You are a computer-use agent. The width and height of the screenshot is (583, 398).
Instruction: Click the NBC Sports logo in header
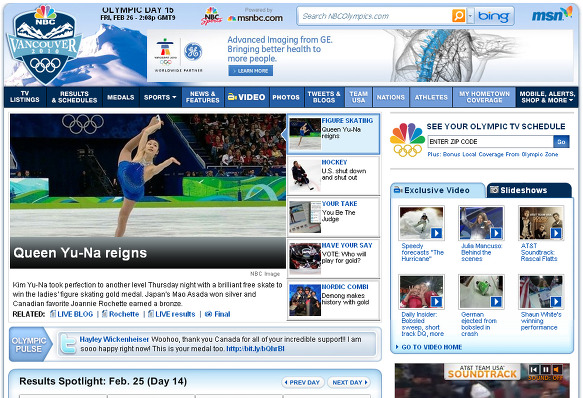212,16
